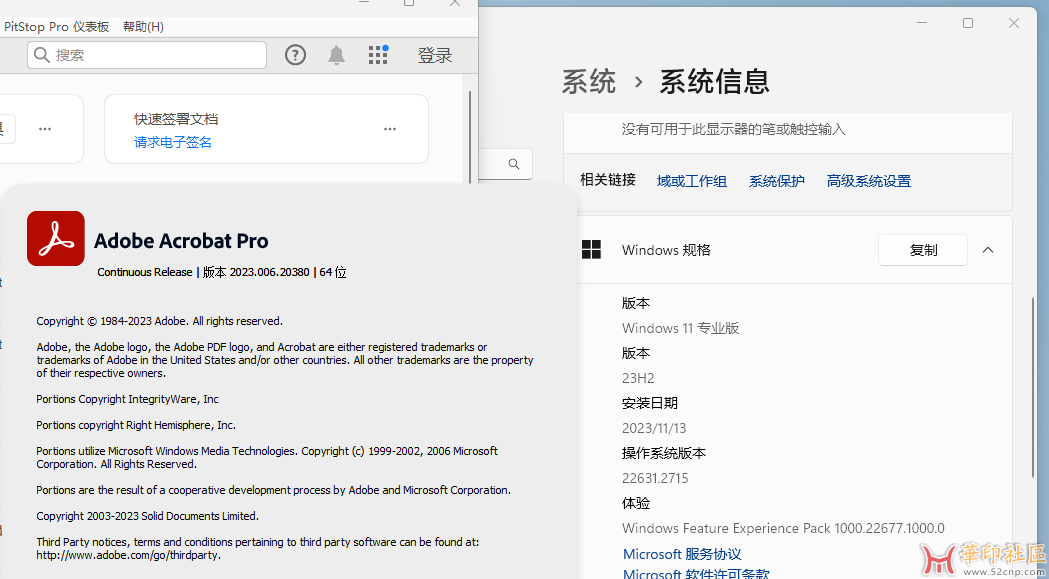Image resolution: width=1049 pixels, height=579 pixels.
Task: Open the Microsoft 服务协议 link
Action: point(682,554)
